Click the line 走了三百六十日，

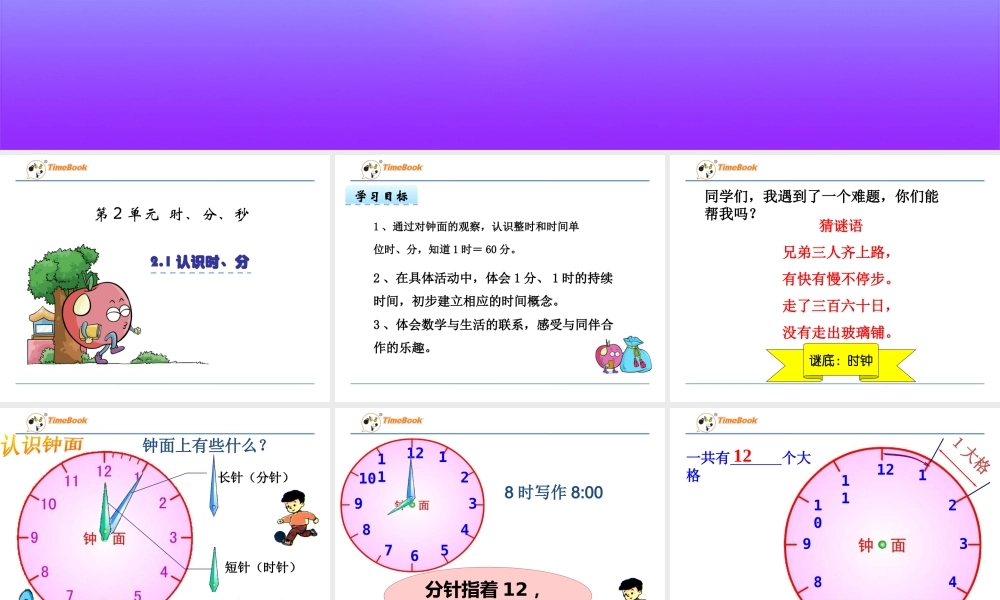point(837,306)
